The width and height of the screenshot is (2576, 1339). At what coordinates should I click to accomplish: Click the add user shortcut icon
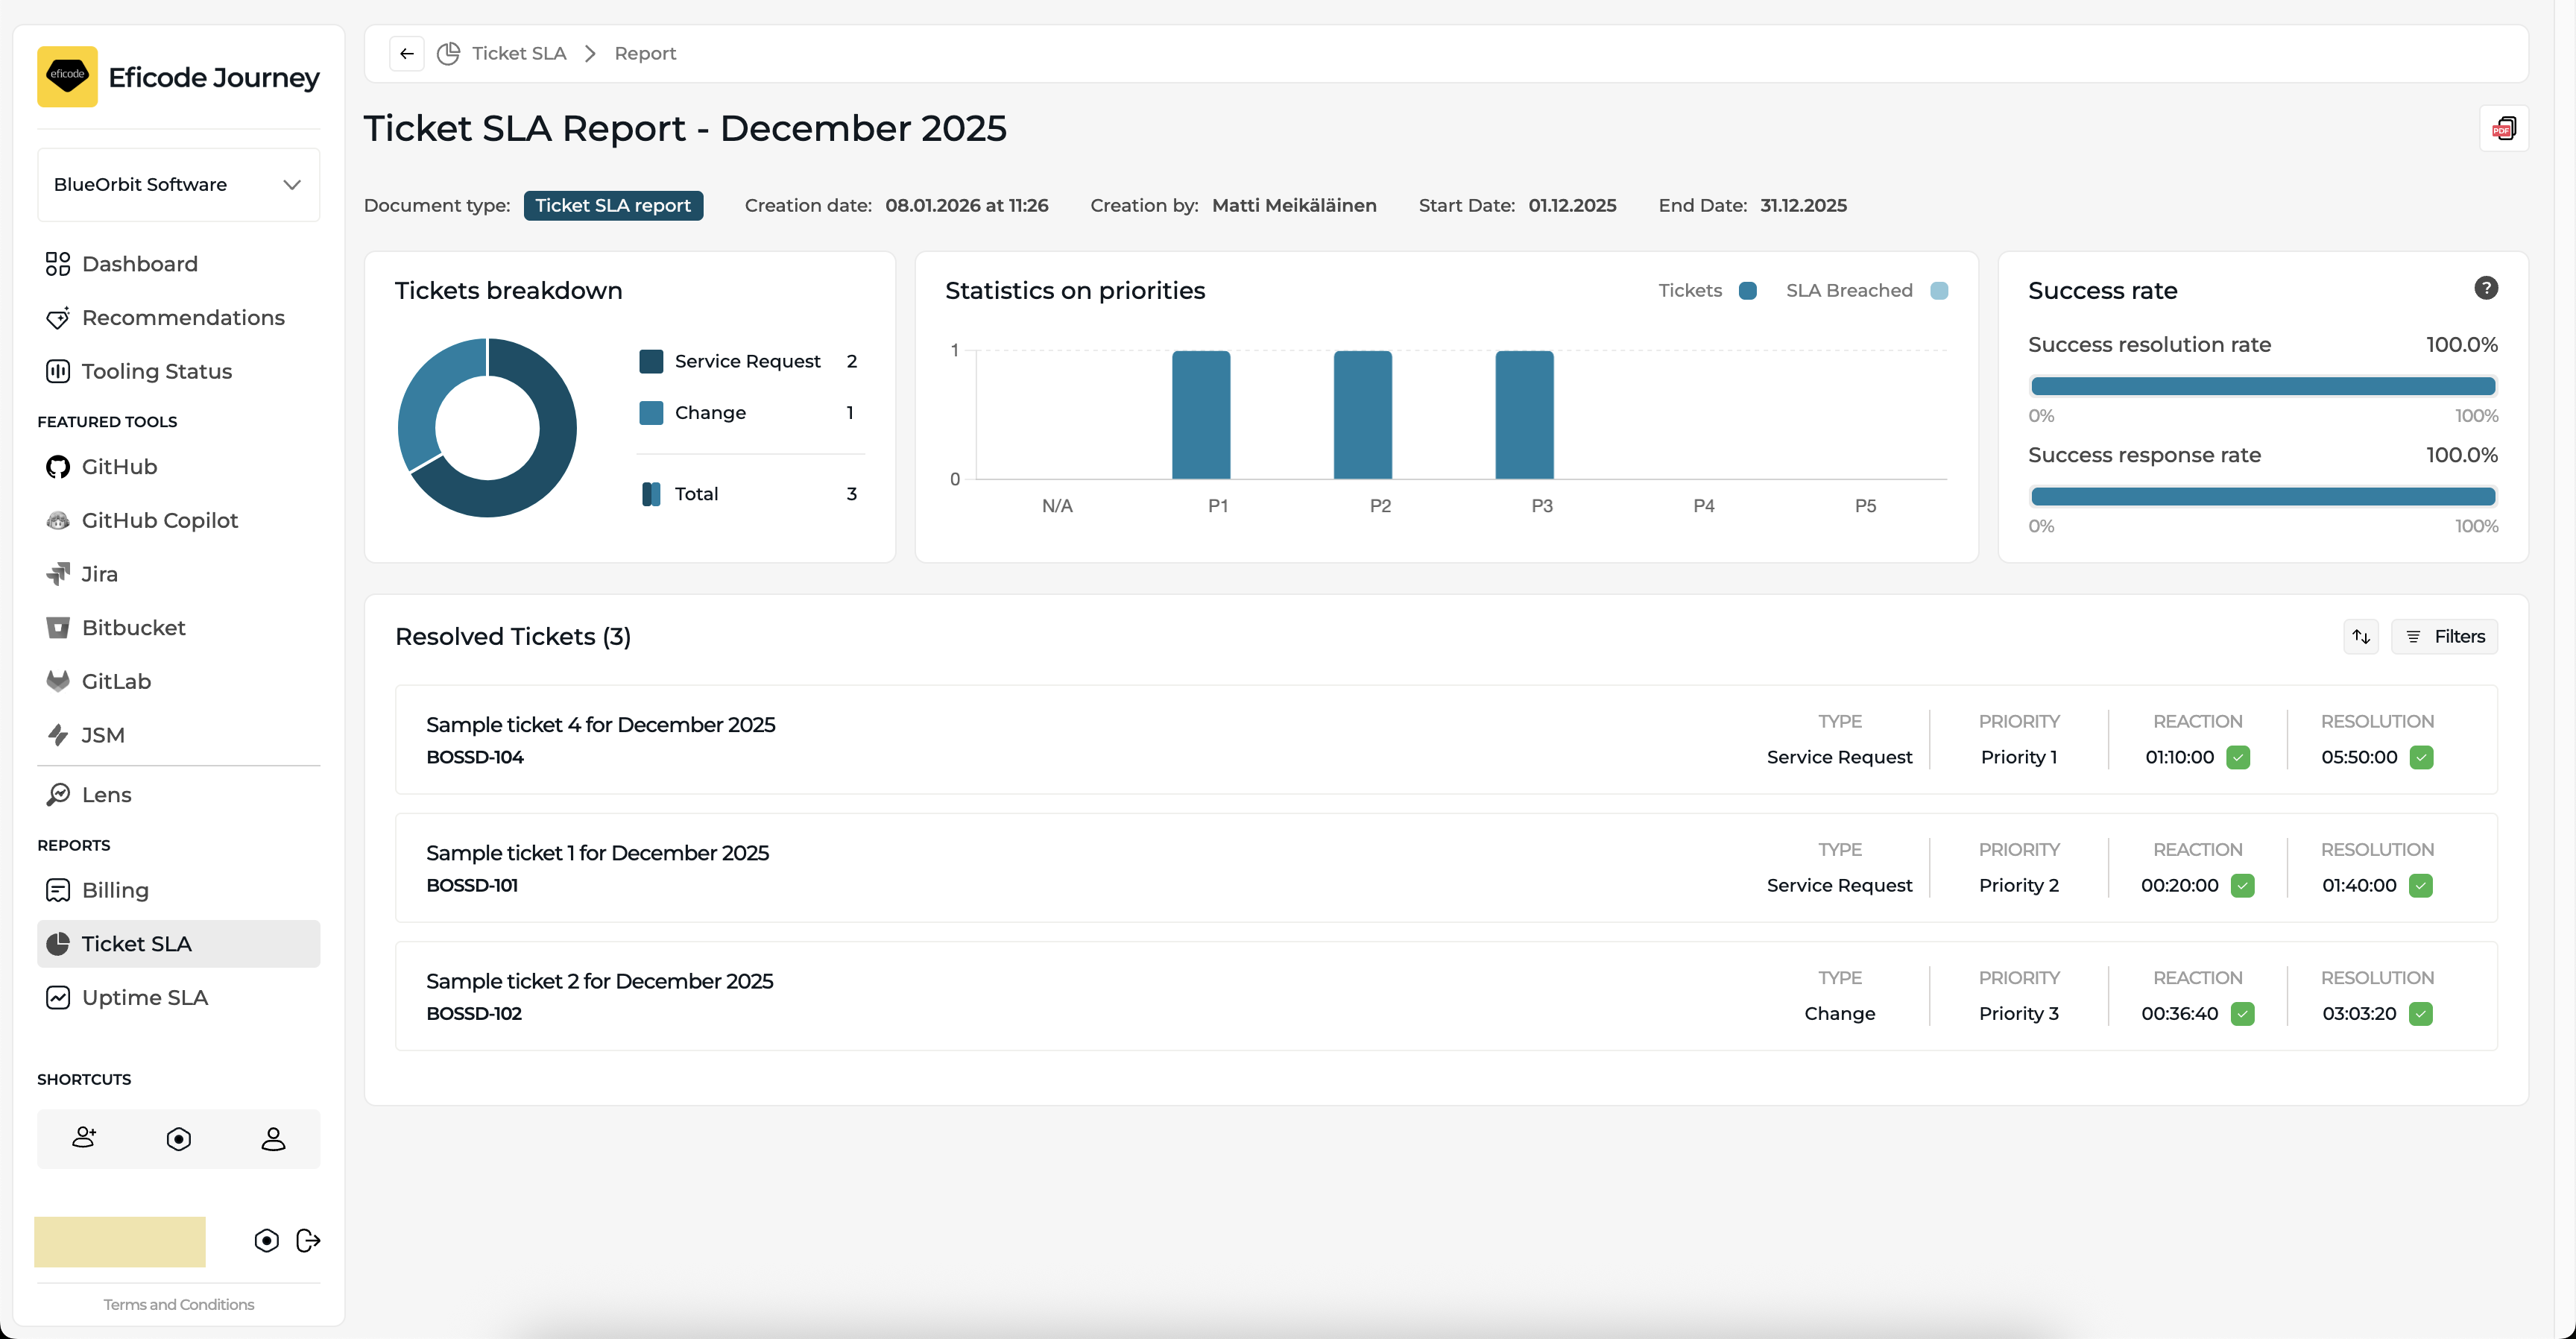point(84,1138)
